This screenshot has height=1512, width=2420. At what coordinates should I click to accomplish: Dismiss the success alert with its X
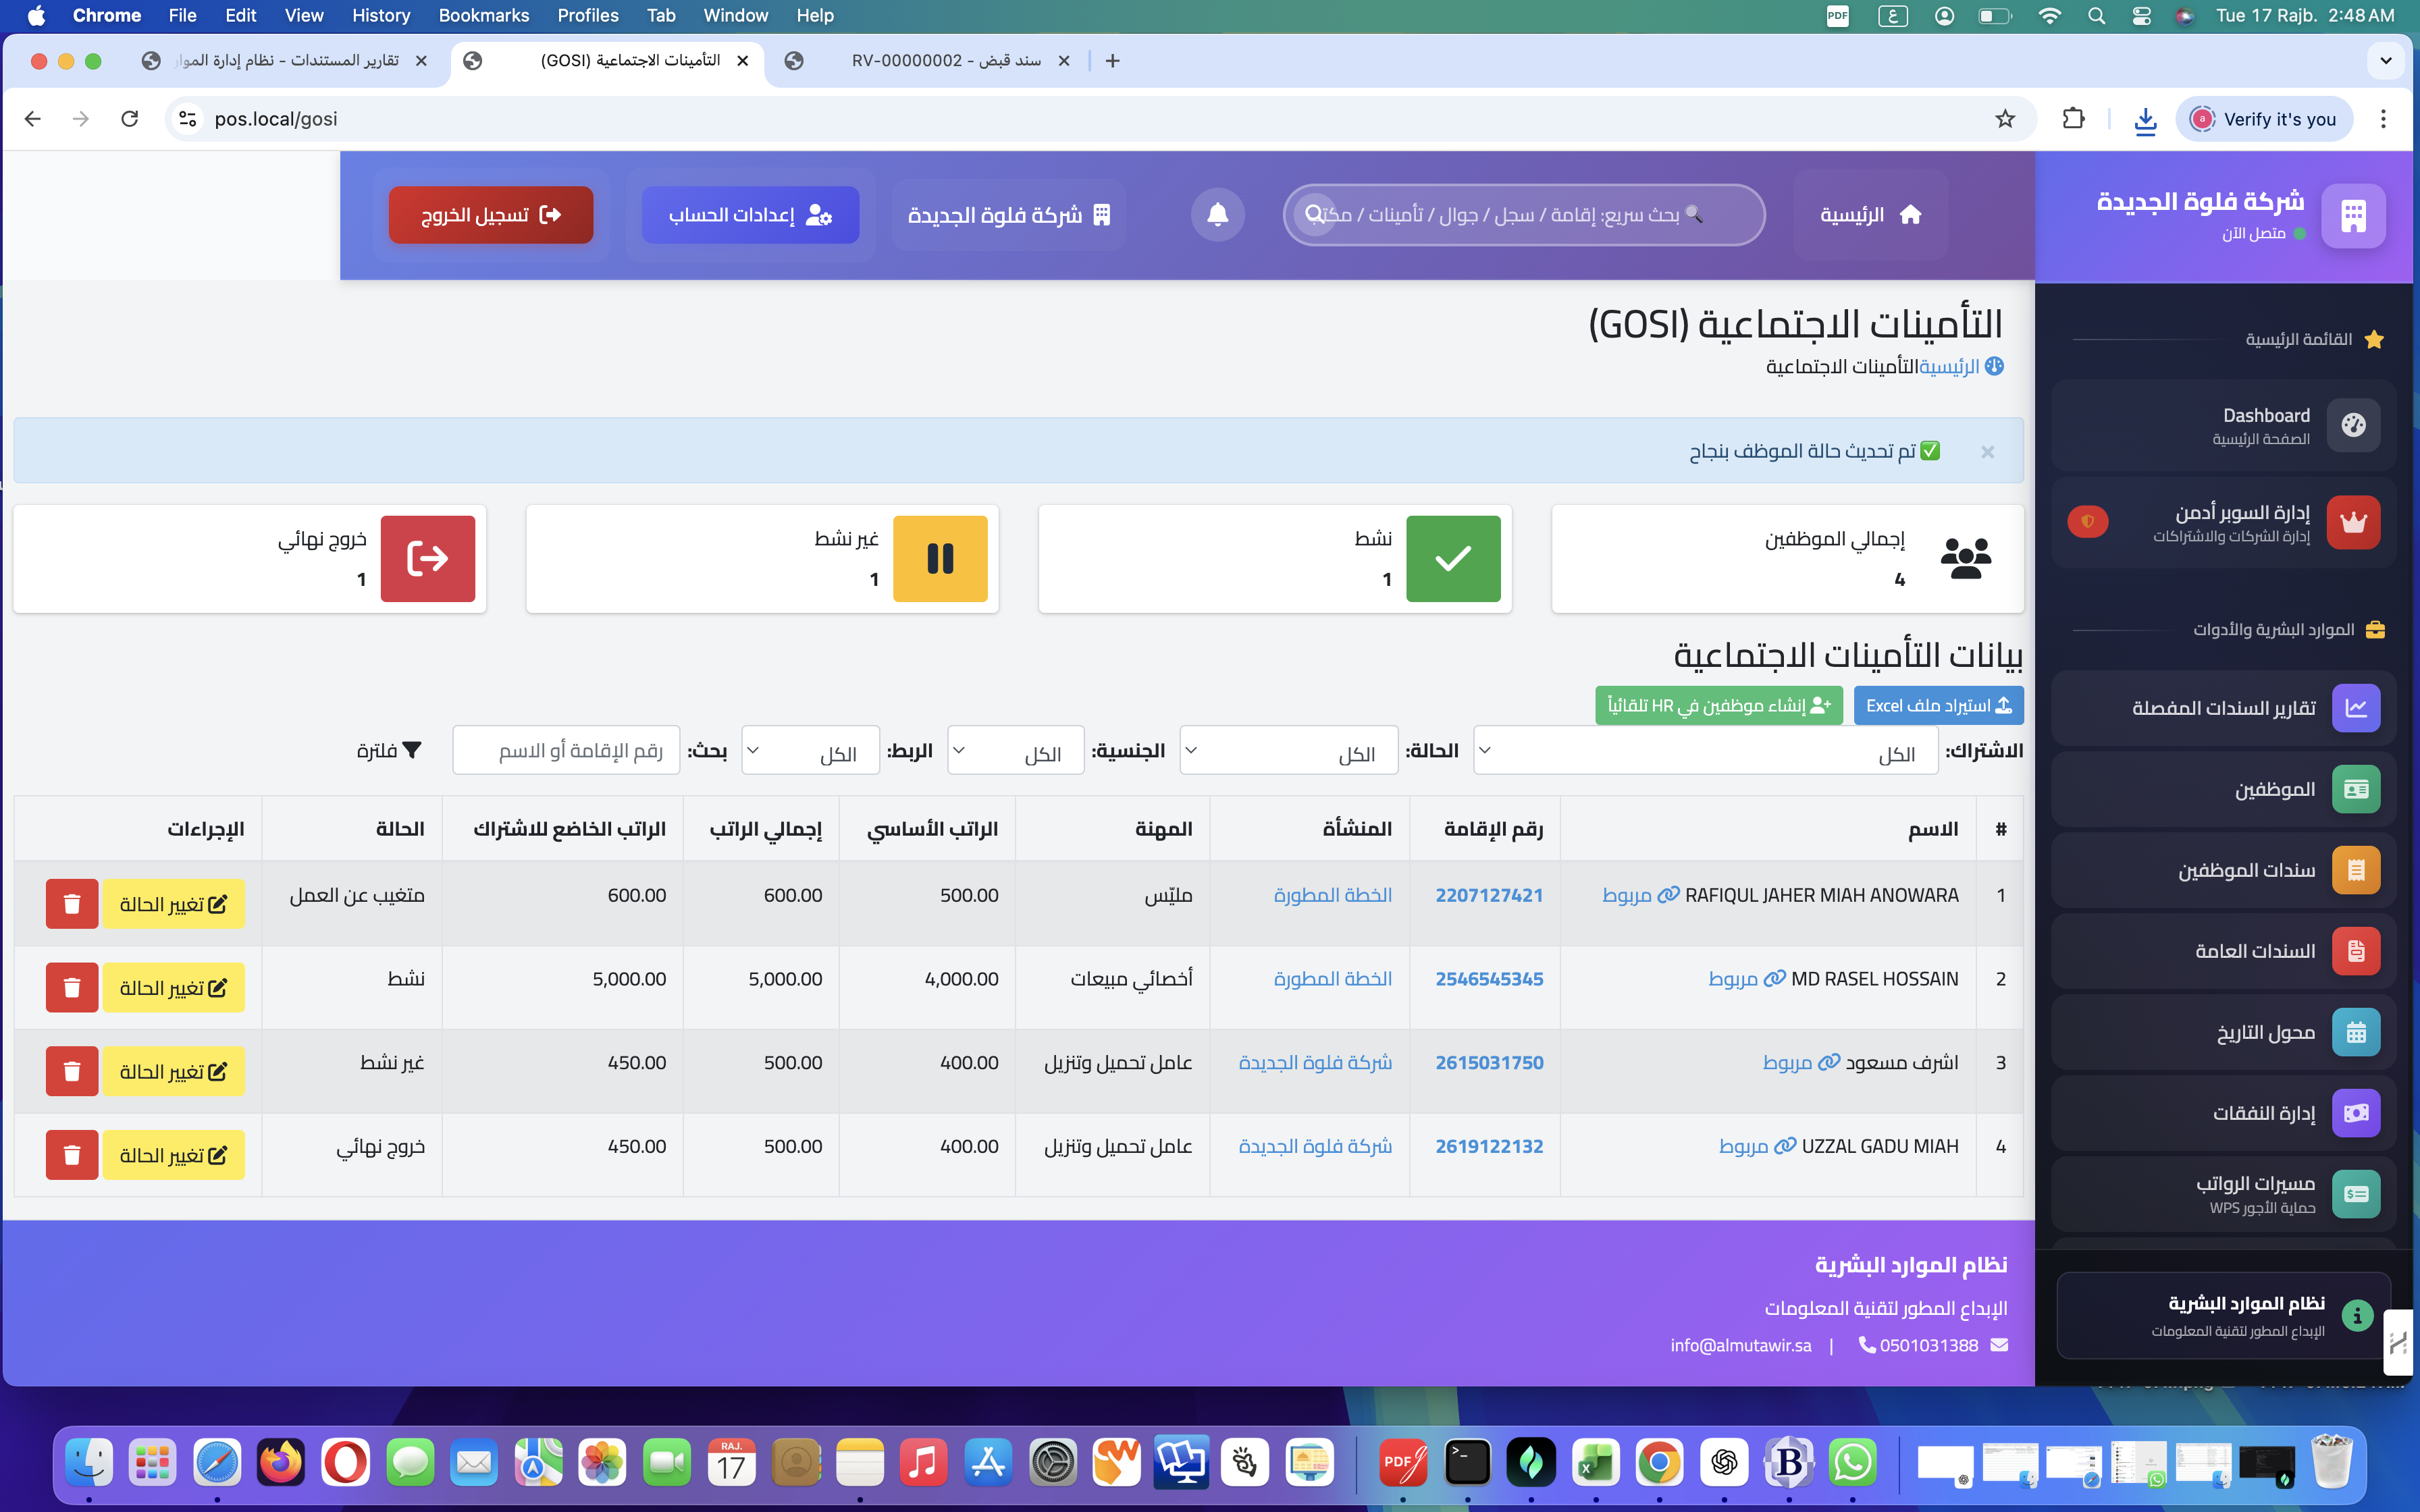[1987, 452]
